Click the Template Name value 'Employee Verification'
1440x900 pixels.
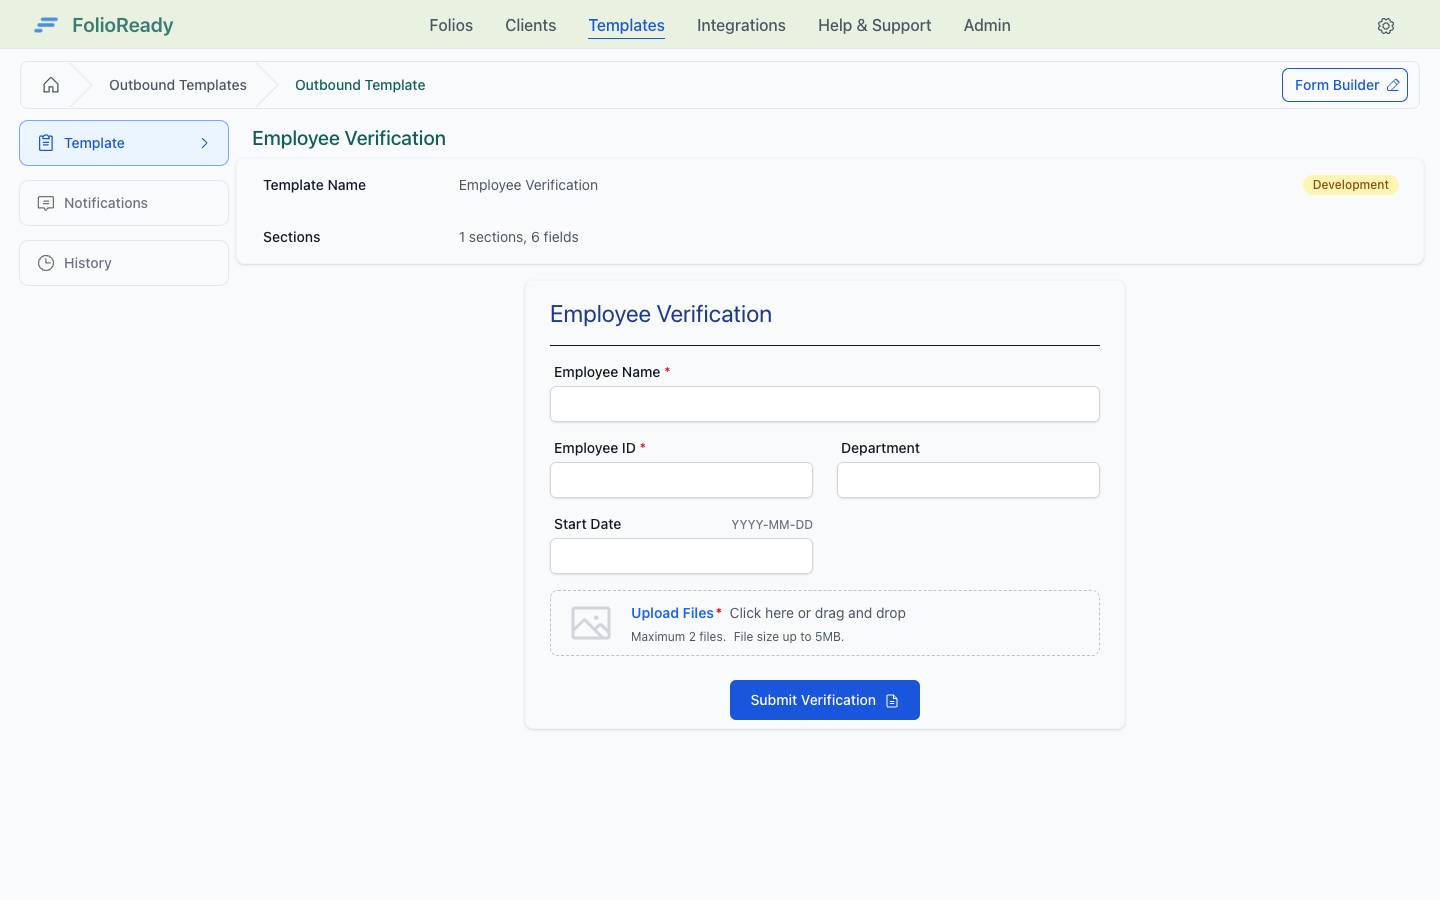(528, 185)
